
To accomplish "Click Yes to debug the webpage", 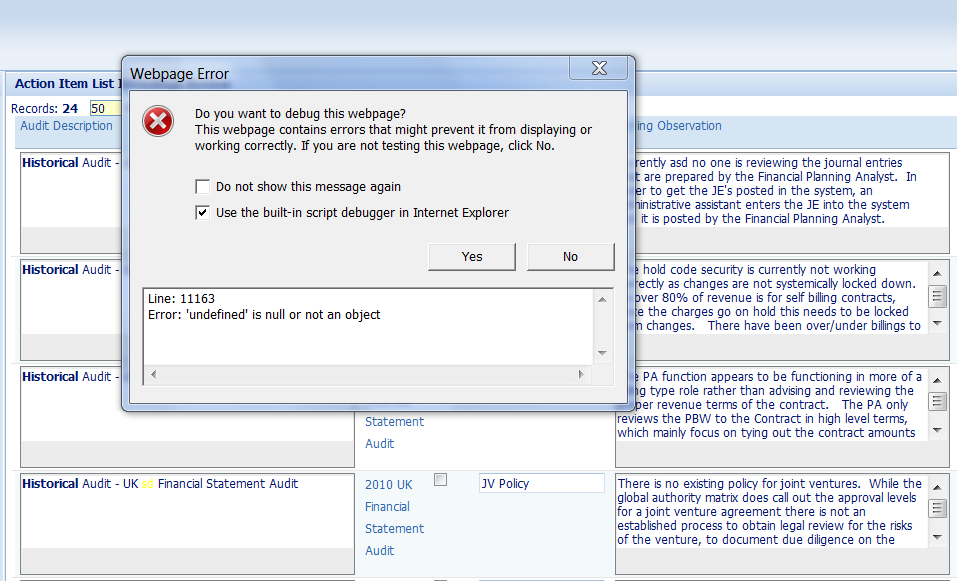I will coord(472,257).
